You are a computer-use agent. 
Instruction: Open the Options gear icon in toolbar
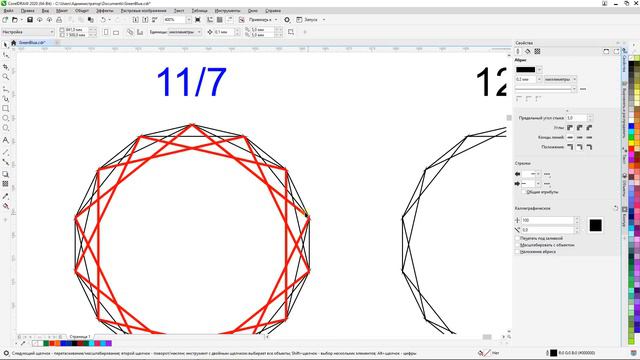click(287, 20)
